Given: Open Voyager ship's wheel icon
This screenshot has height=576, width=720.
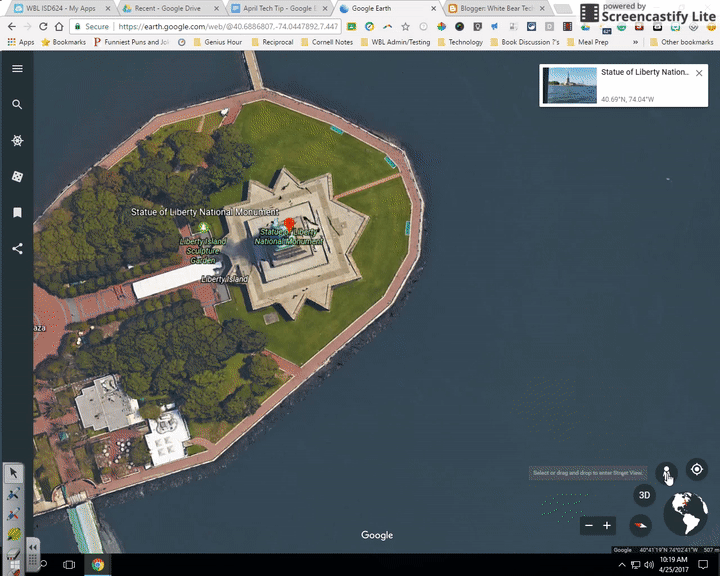Looking at the screenshot, I should [x=17, y=141].
